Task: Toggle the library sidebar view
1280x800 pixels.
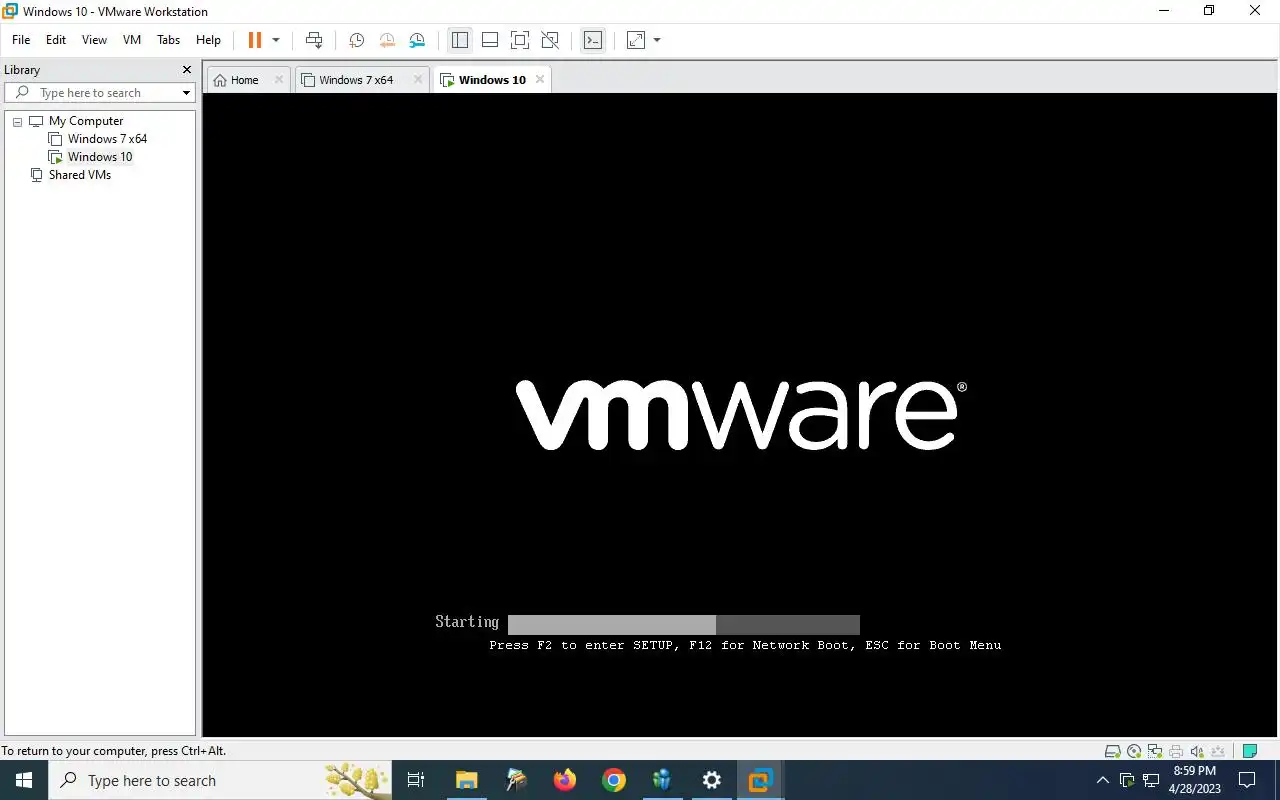Action: (460, 40)
